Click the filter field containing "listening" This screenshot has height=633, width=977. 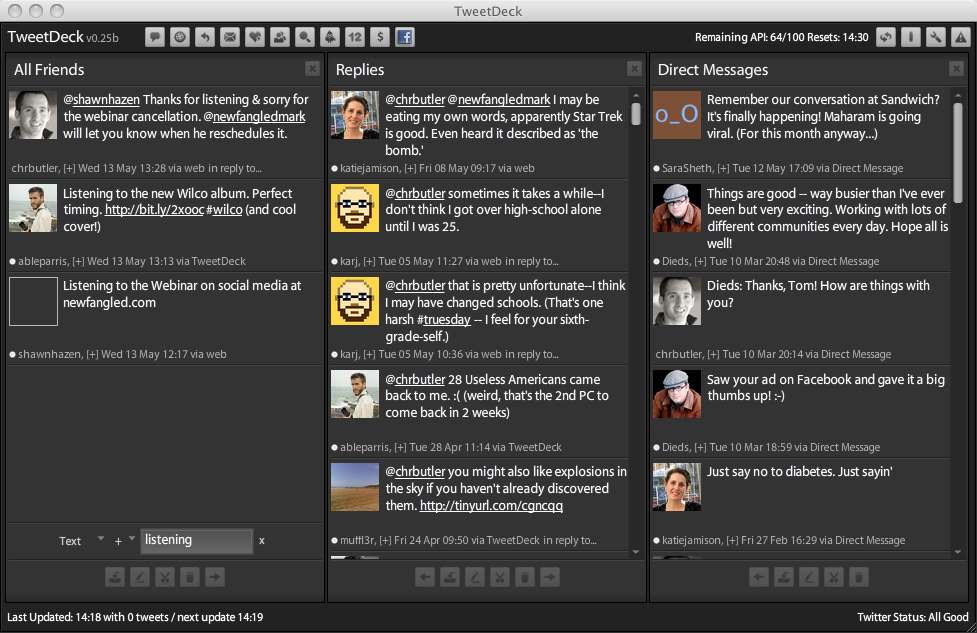point(196,541)
